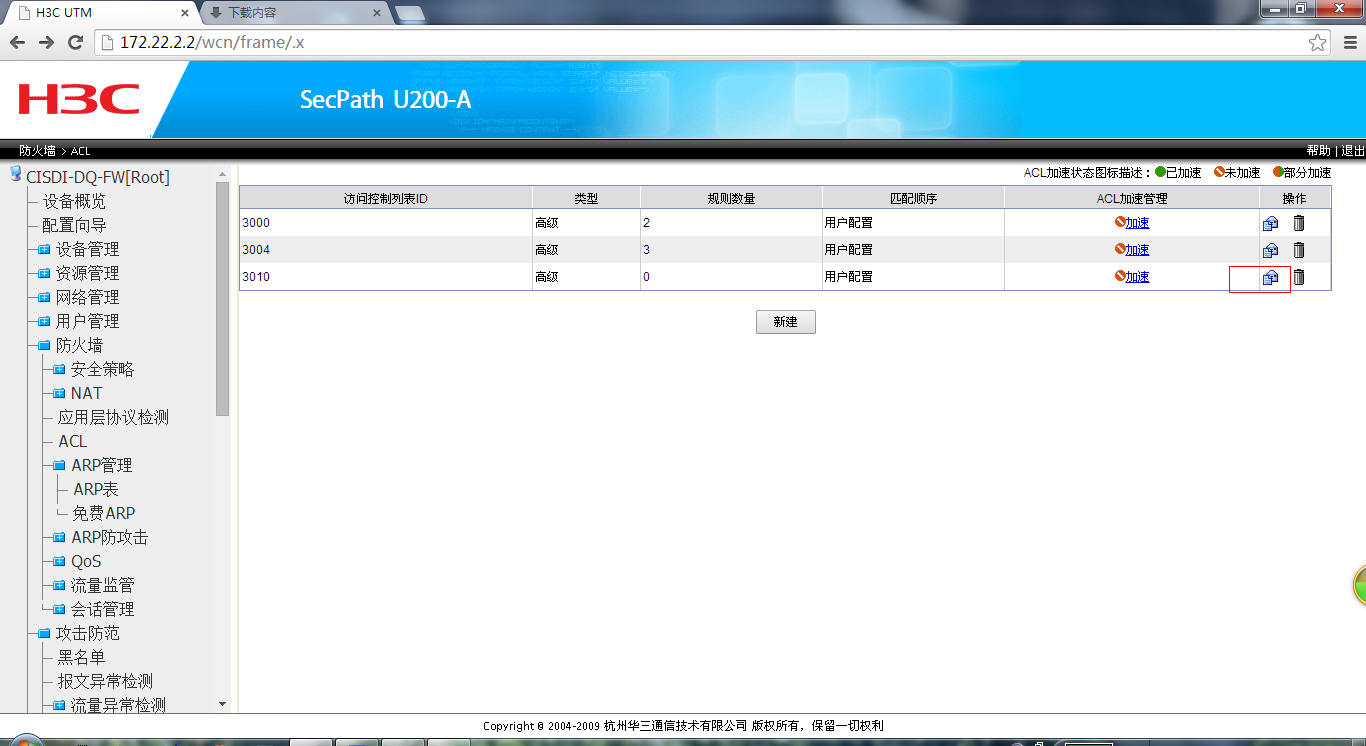Image resolution: width=1366 pixels, height=746 pixels.
Task: Click the 退出 logout link
Action: 1352,151
